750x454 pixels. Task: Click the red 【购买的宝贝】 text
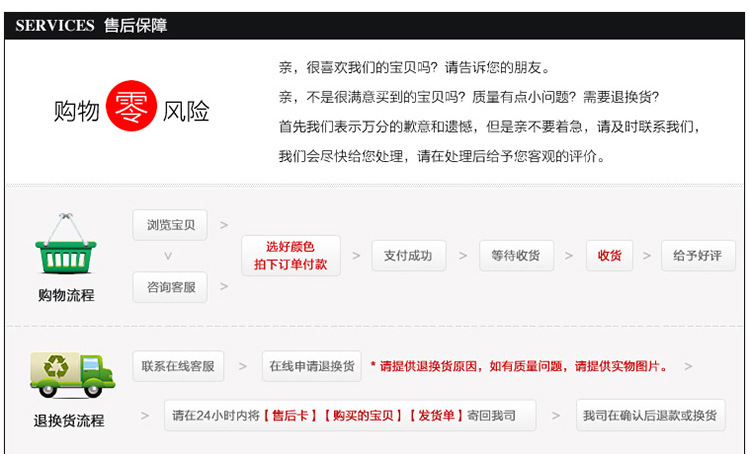pyautogui.click(x=363, y=415)
